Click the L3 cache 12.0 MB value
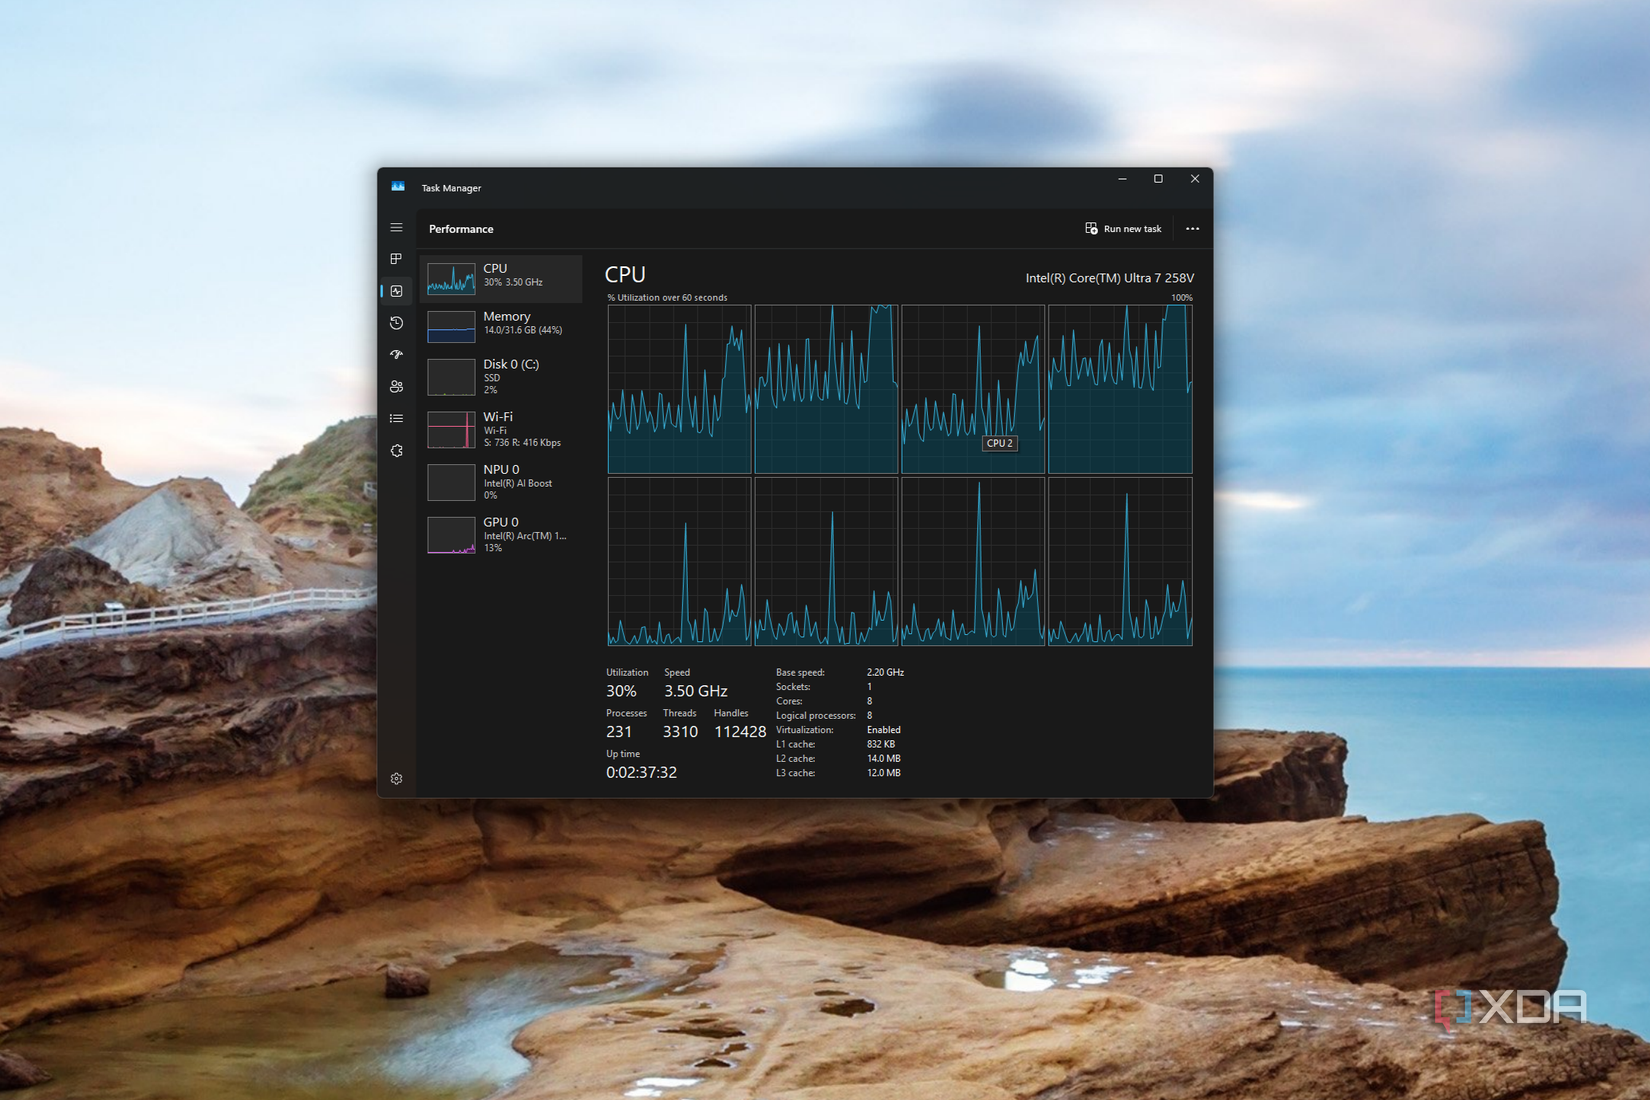Viewport: 1650px width, 1100px height. (x=884, y=773)
